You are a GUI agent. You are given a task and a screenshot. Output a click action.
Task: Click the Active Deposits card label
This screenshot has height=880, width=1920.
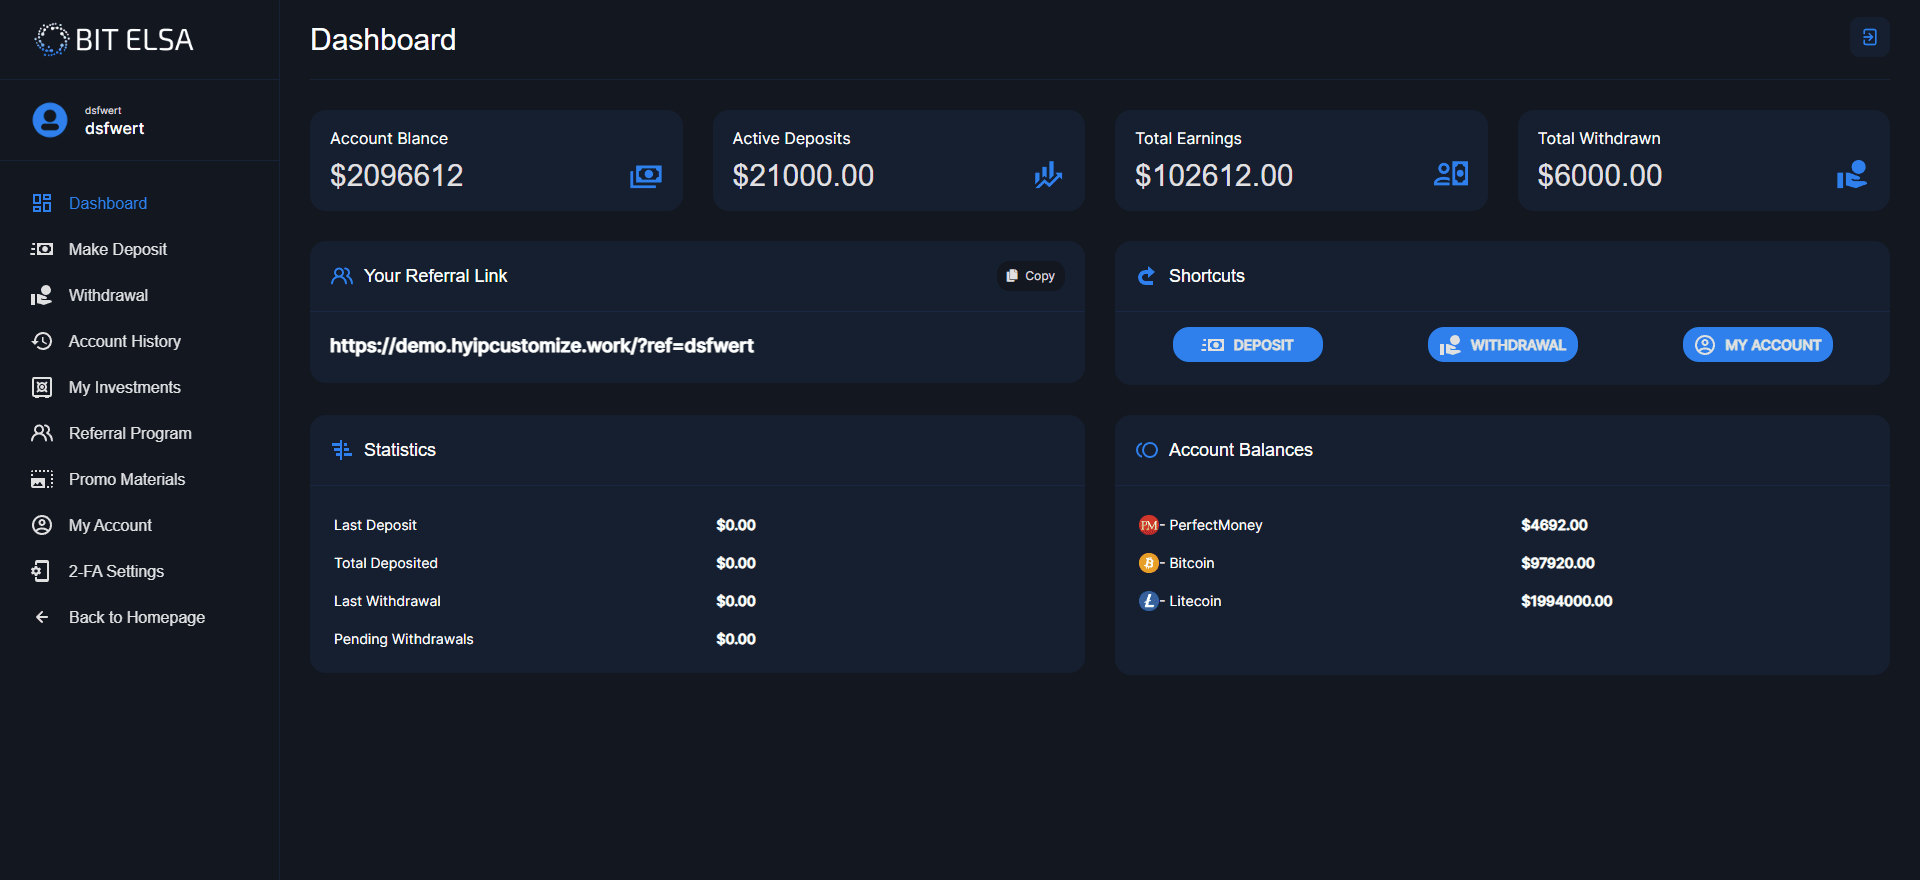(791, 138)
